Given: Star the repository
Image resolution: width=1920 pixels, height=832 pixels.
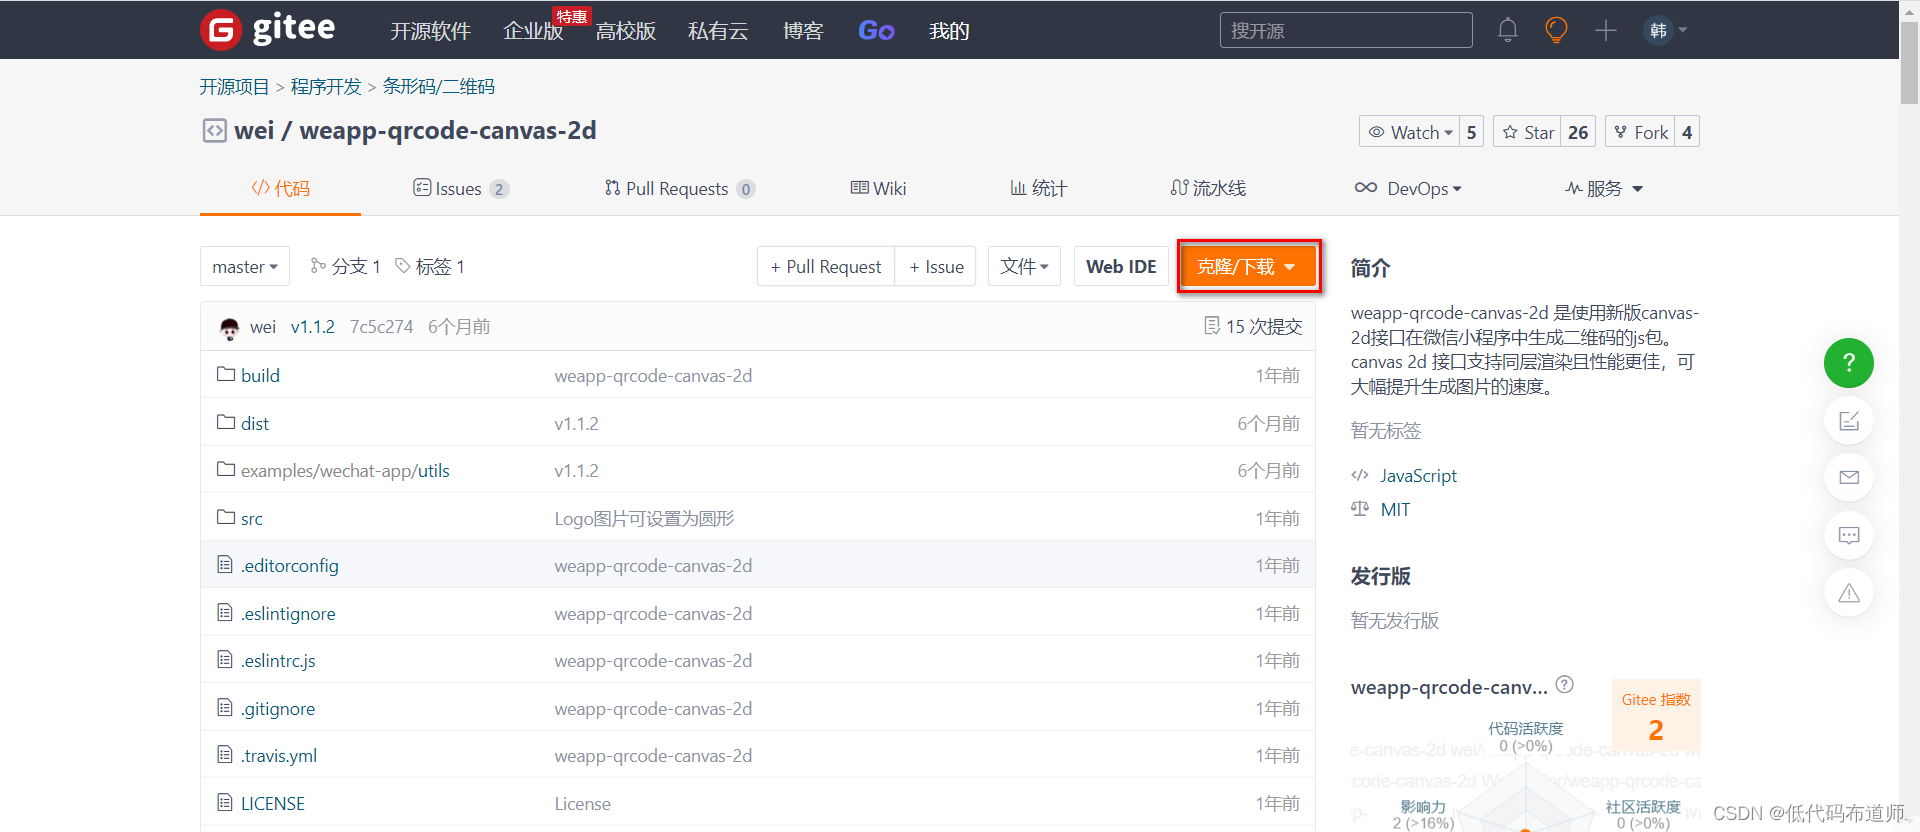Looking at the screenshot, I should tap(1528, 132).
